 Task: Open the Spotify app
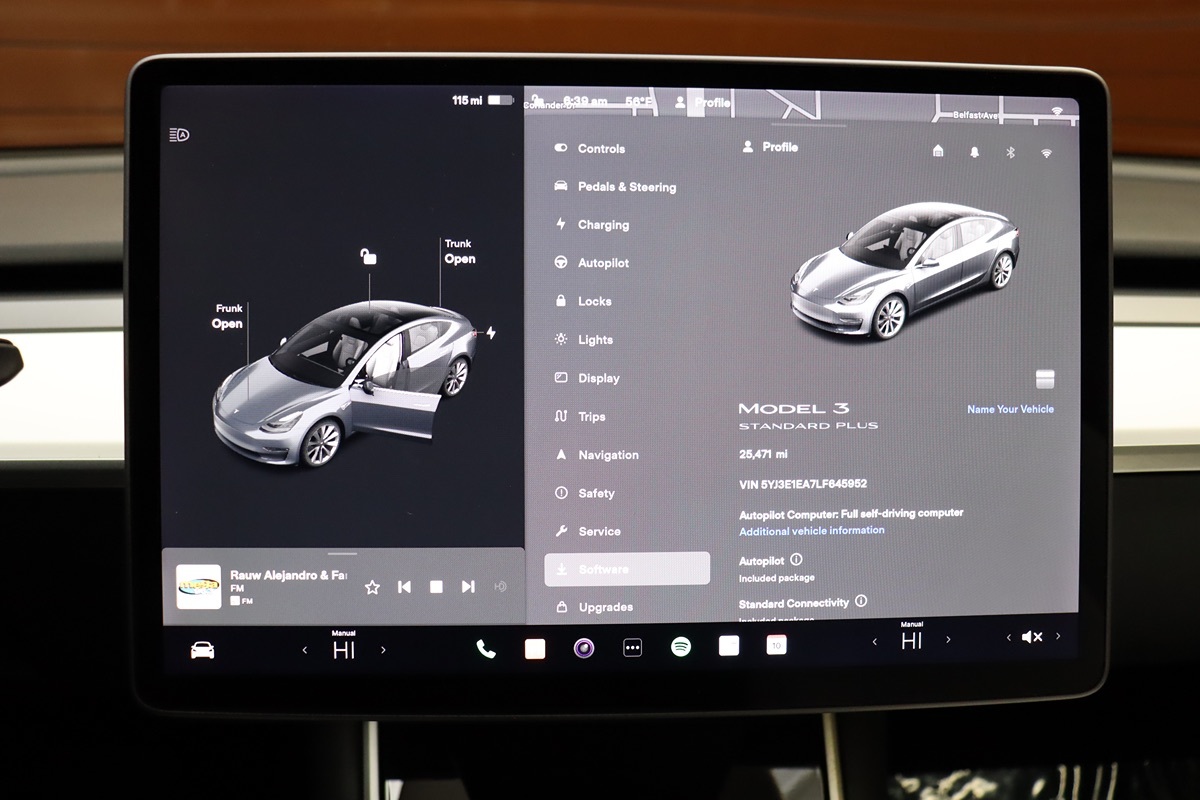click(681, 647)
